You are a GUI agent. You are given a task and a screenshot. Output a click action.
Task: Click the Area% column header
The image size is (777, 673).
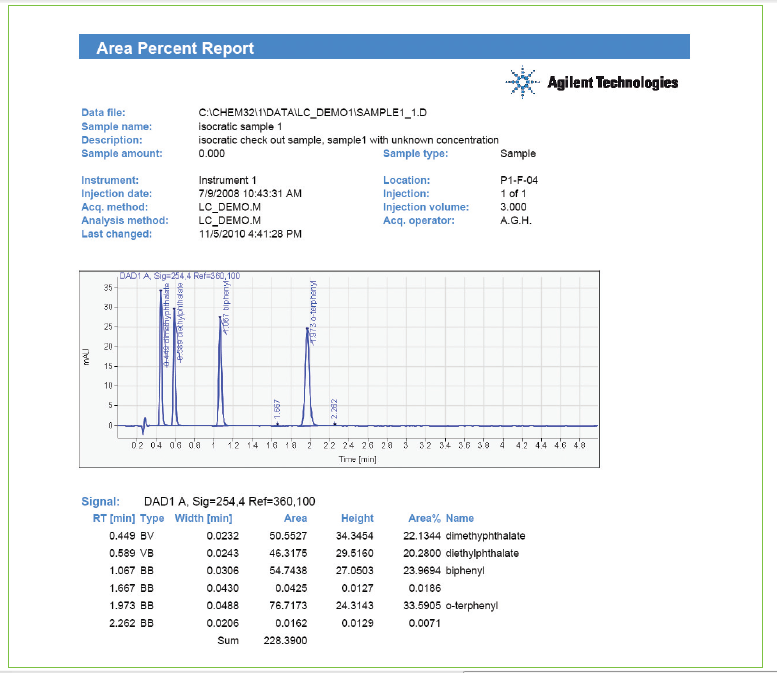(425, 518)
